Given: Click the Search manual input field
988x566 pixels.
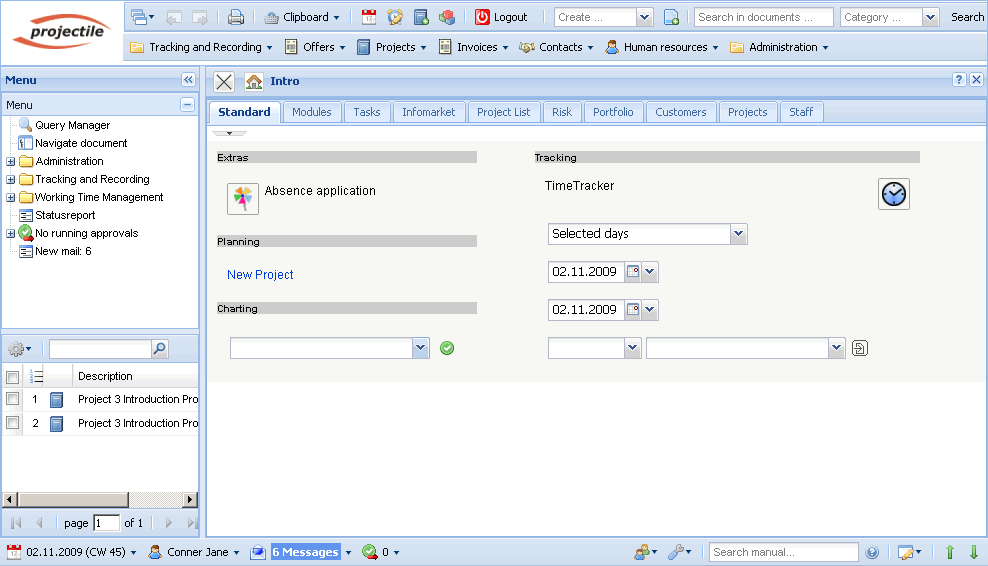Looking at the screenshot, I should click(x=783, y=552).
